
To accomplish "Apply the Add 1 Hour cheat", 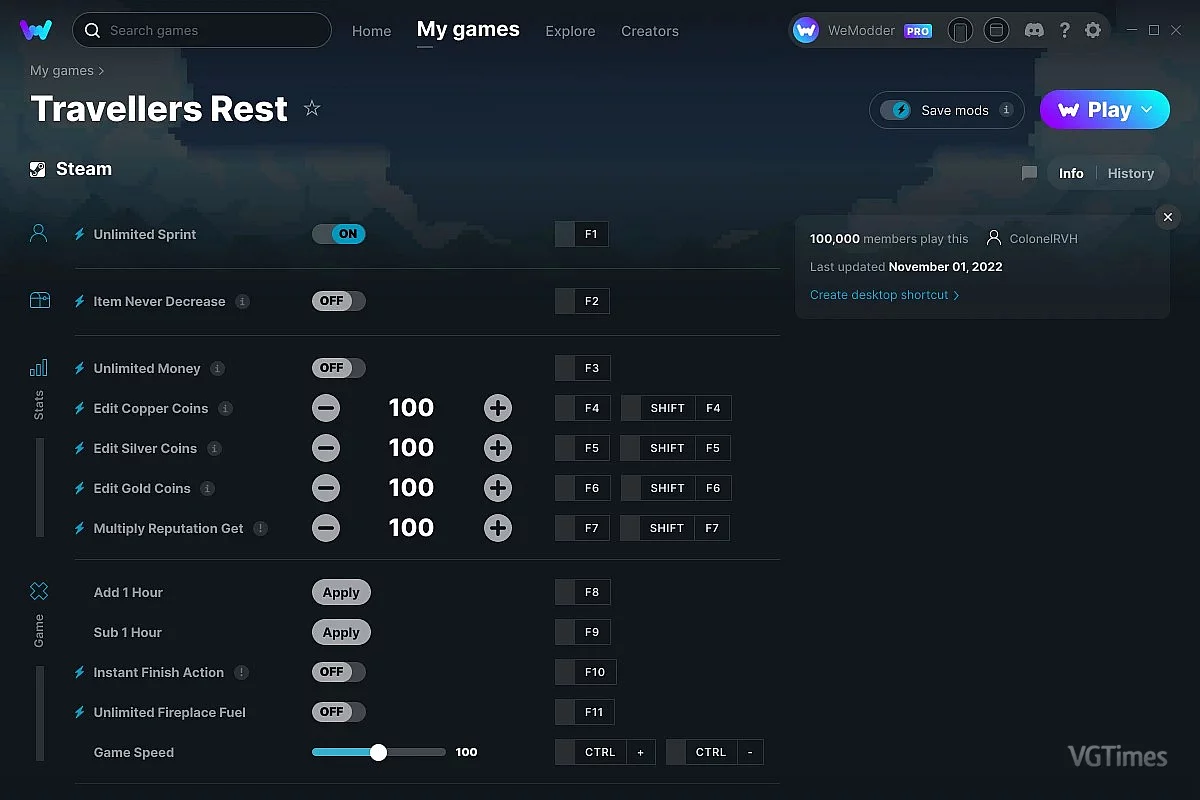I will click(341, 592).
